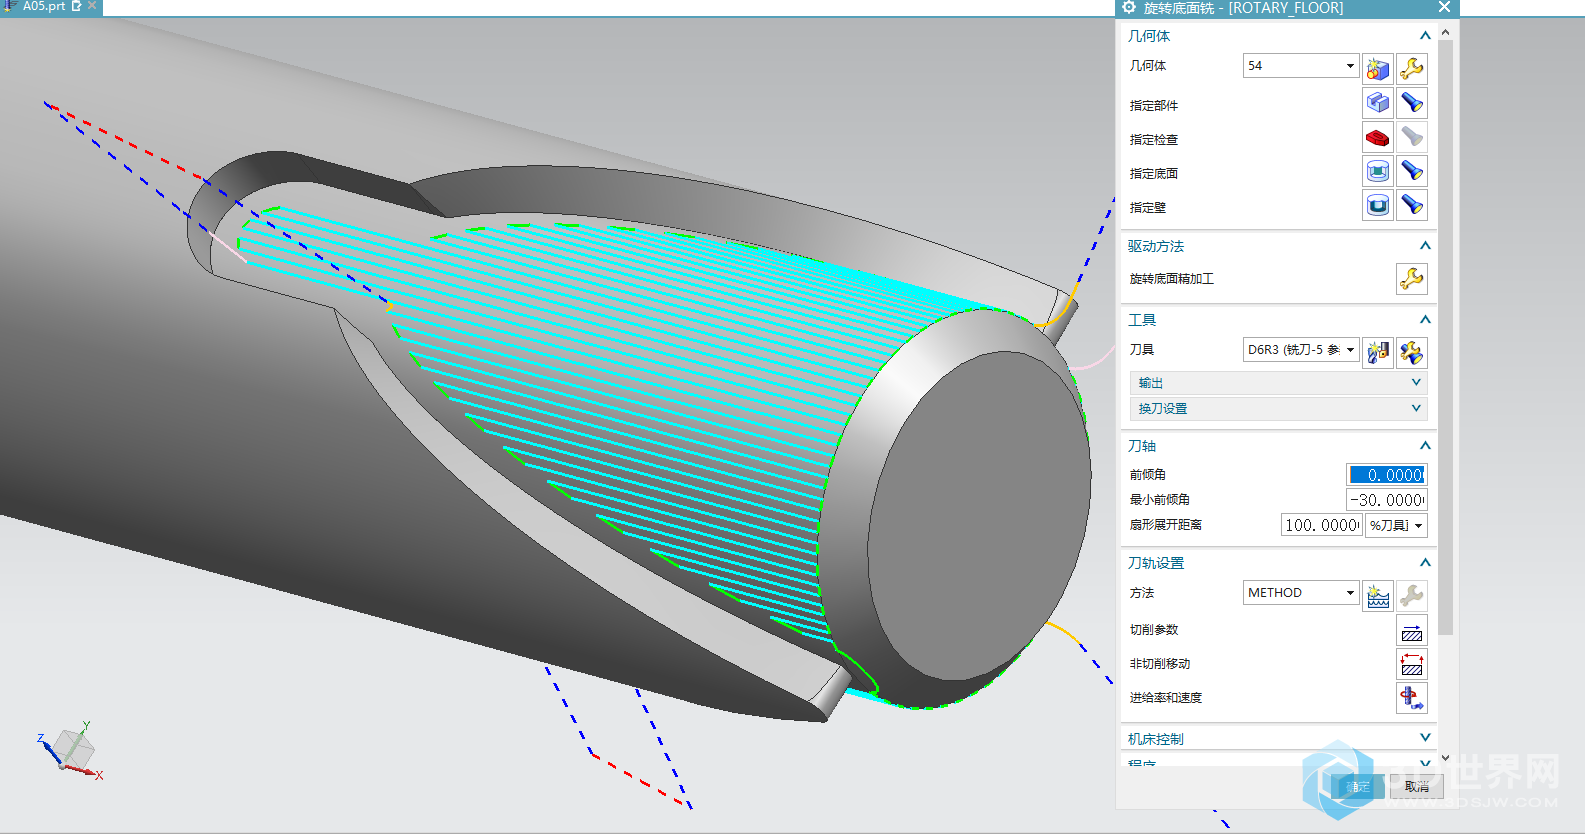Open the 方法 dropdown showing METHOD
The width and height of the screenshot is (1585, 834).
pyautogui.click(x=1301, y=593)
